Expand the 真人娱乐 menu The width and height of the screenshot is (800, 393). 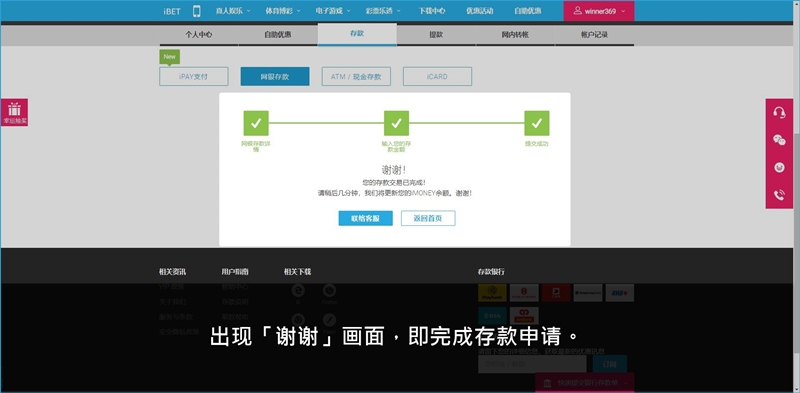click(233, 11)
